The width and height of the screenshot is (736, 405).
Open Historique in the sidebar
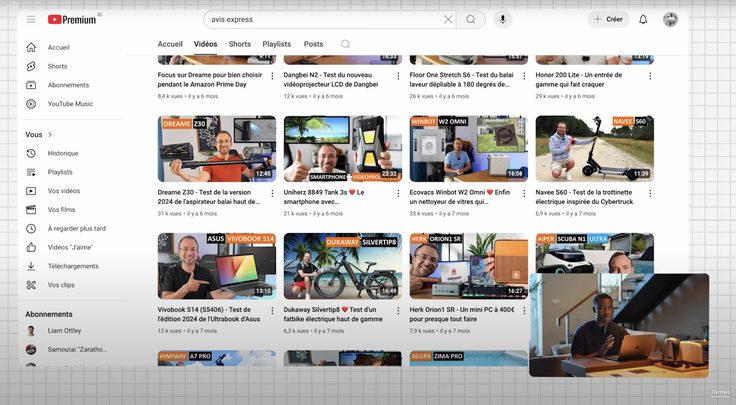pyautogui.click(x=63, y=153)
